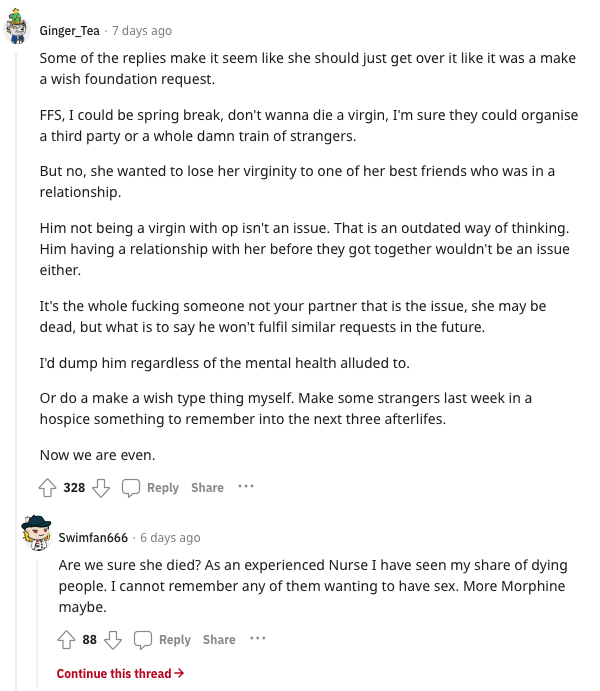
Task: Open more options on Ginger_Tea's comment
Action: (246, 487)
